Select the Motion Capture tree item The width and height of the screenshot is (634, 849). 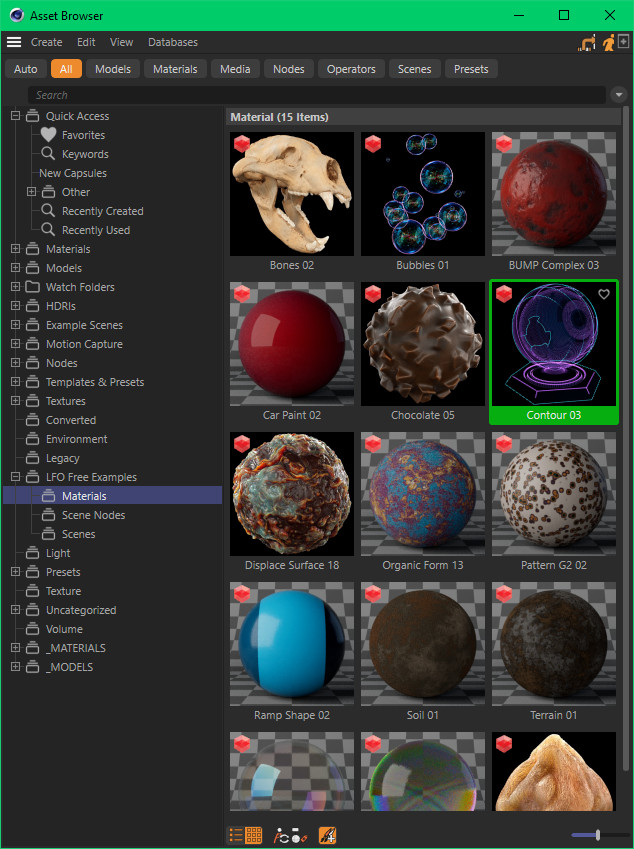[84, 344]
